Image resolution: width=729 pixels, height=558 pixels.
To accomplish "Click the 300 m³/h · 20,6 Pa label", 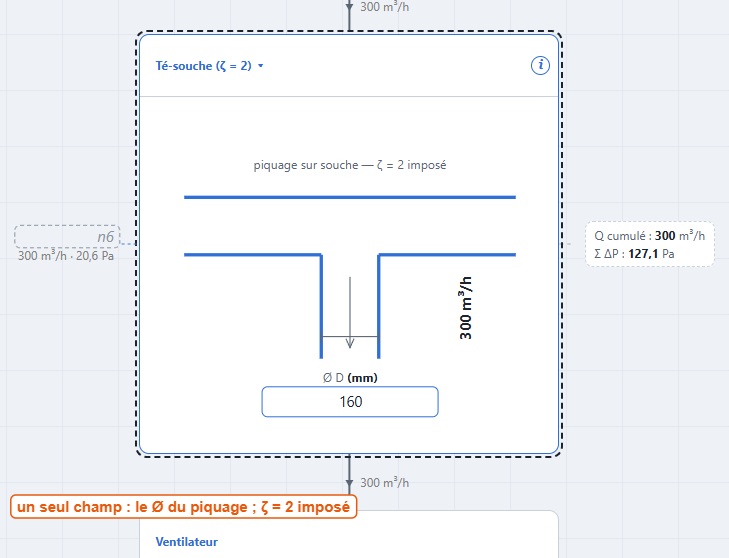I will point(66,256).
